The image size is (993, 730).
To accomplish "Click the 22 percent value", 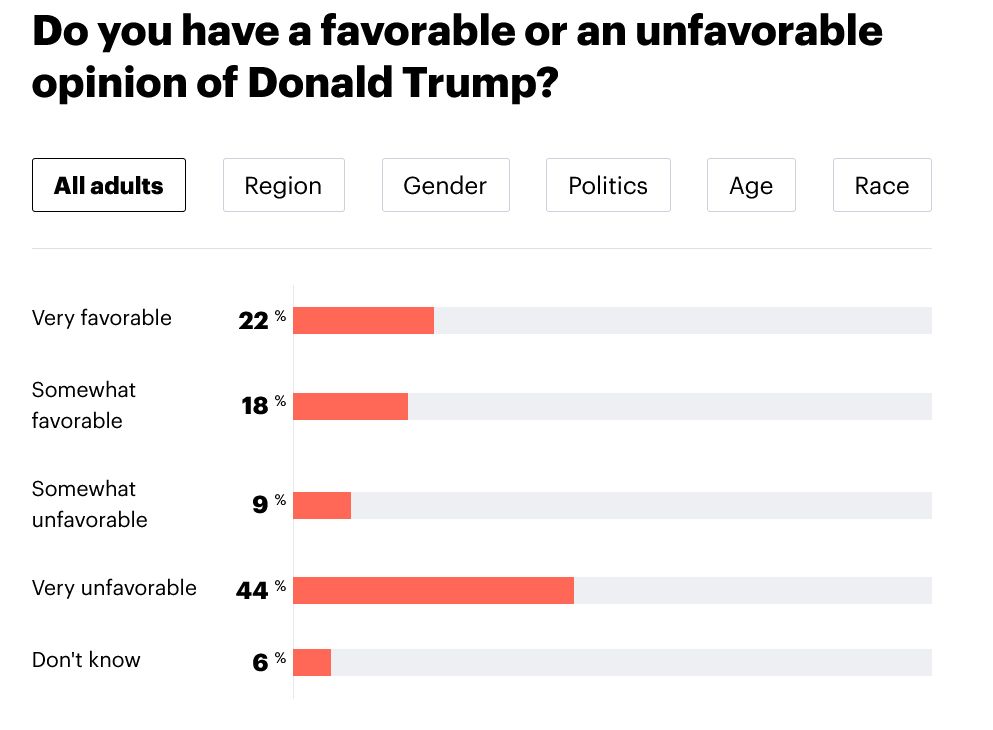I will 262,320.
